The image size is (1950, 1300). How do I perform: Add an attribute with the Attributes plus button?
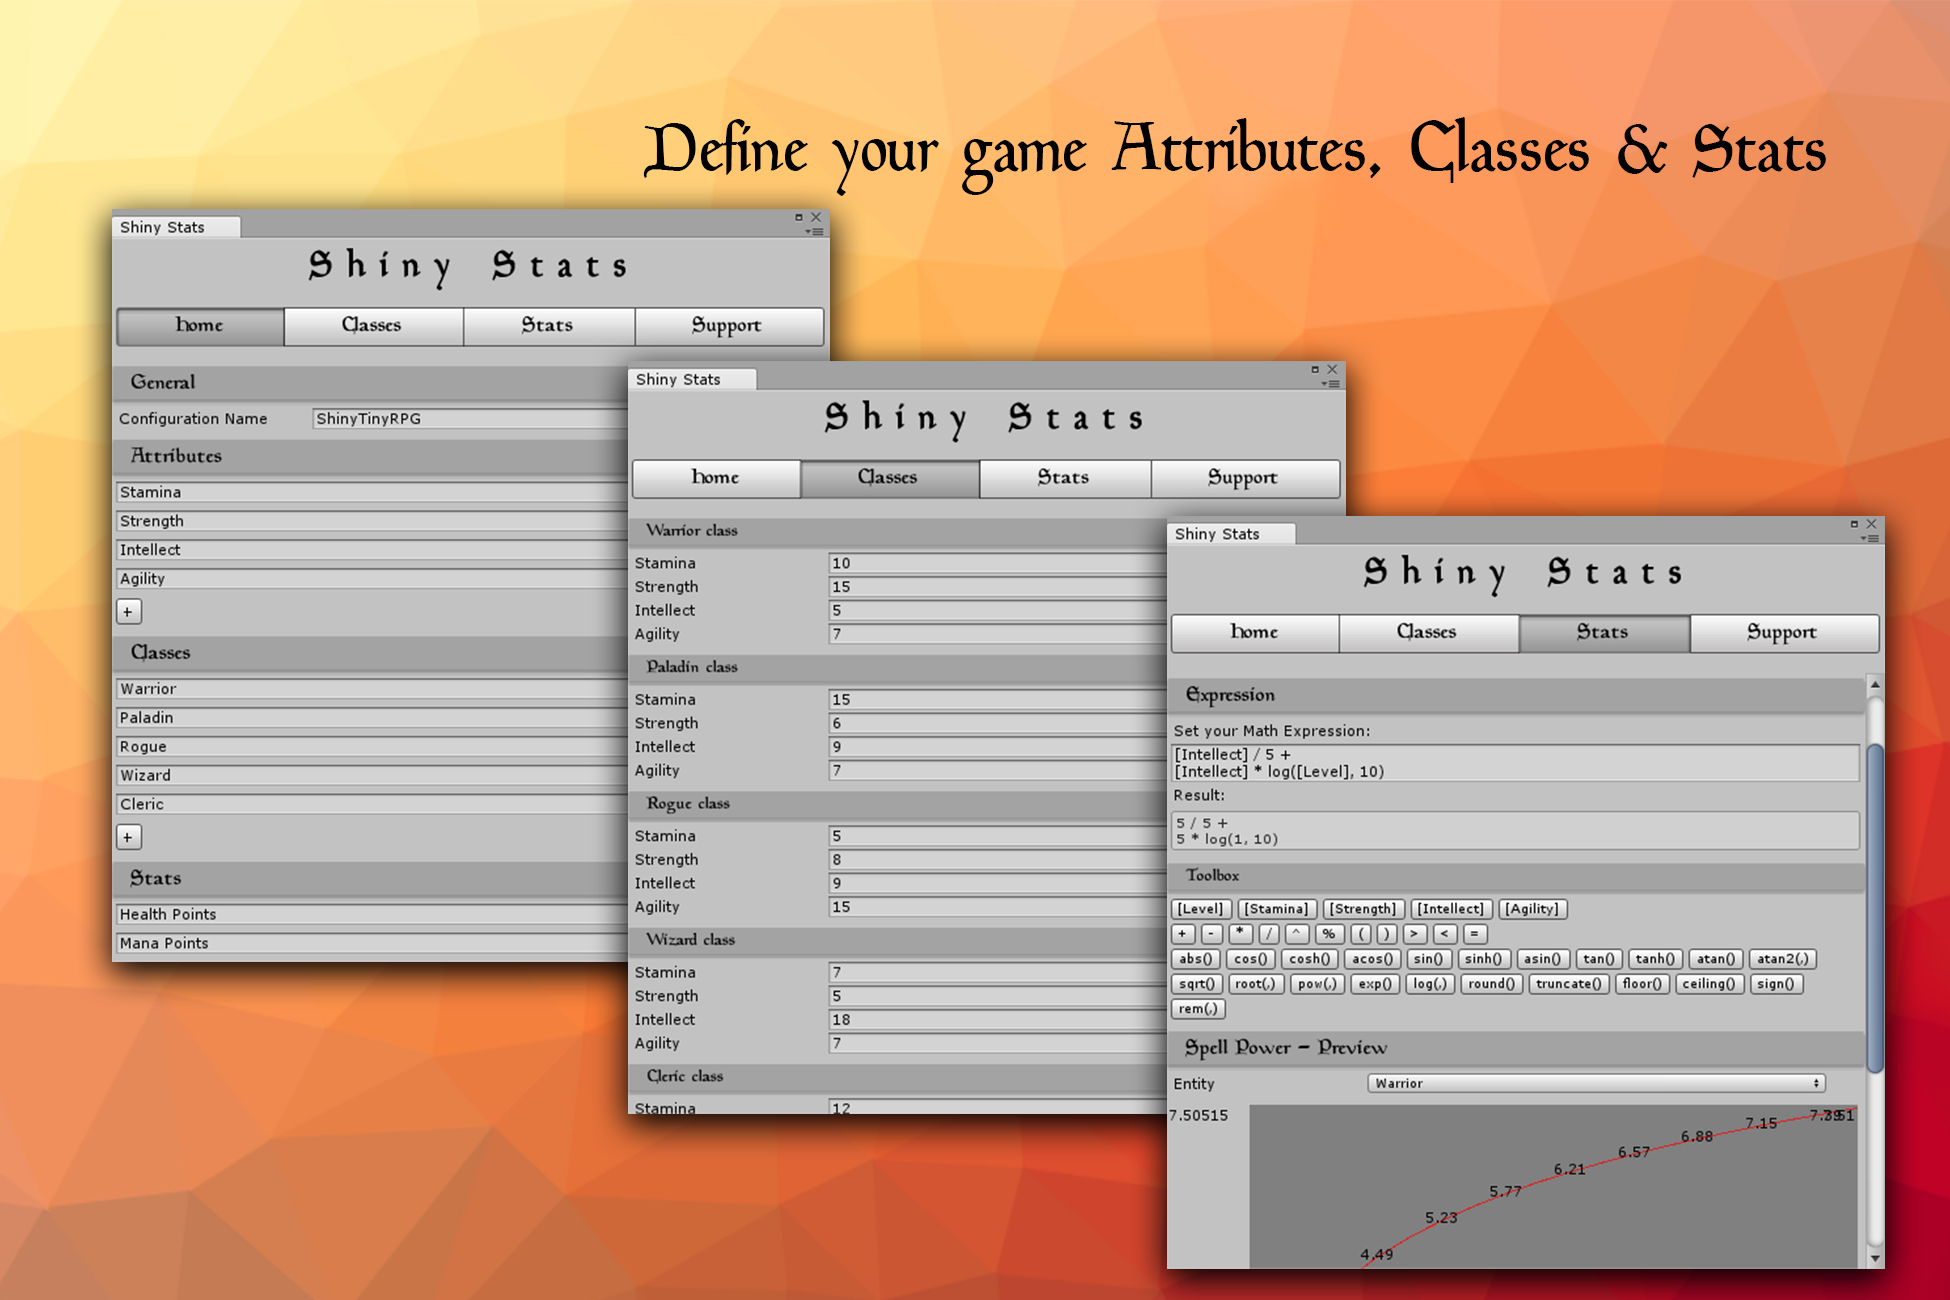(x=128, y=611)
